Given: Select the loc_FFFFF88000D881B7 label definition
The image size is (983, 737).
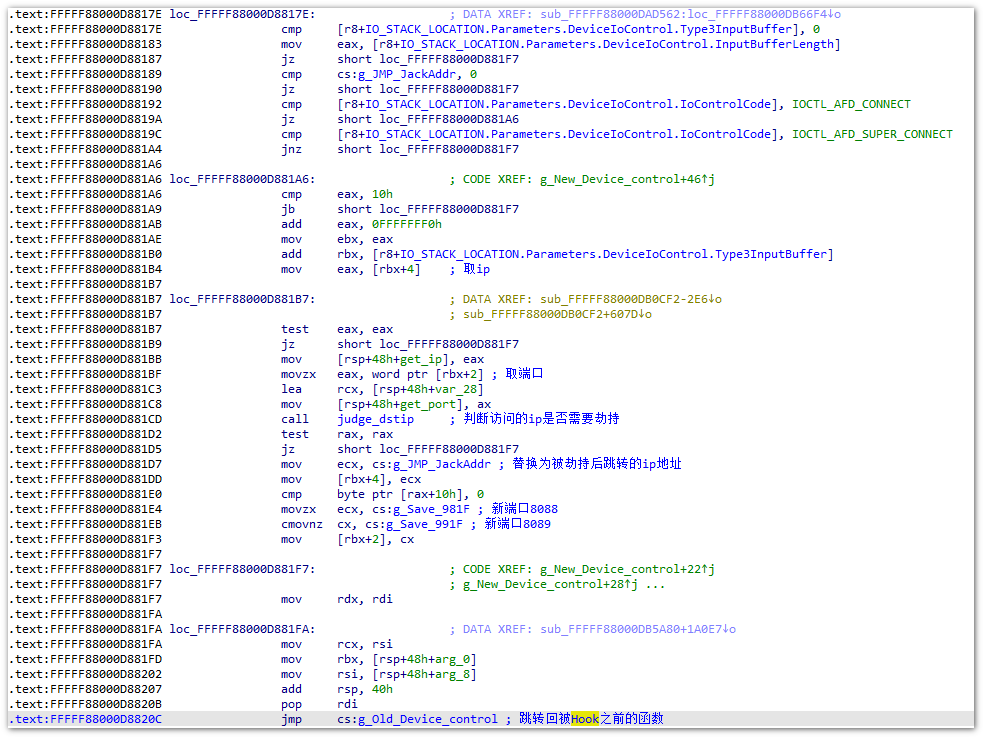Looking at the screenshot, I should click(241, 299).
